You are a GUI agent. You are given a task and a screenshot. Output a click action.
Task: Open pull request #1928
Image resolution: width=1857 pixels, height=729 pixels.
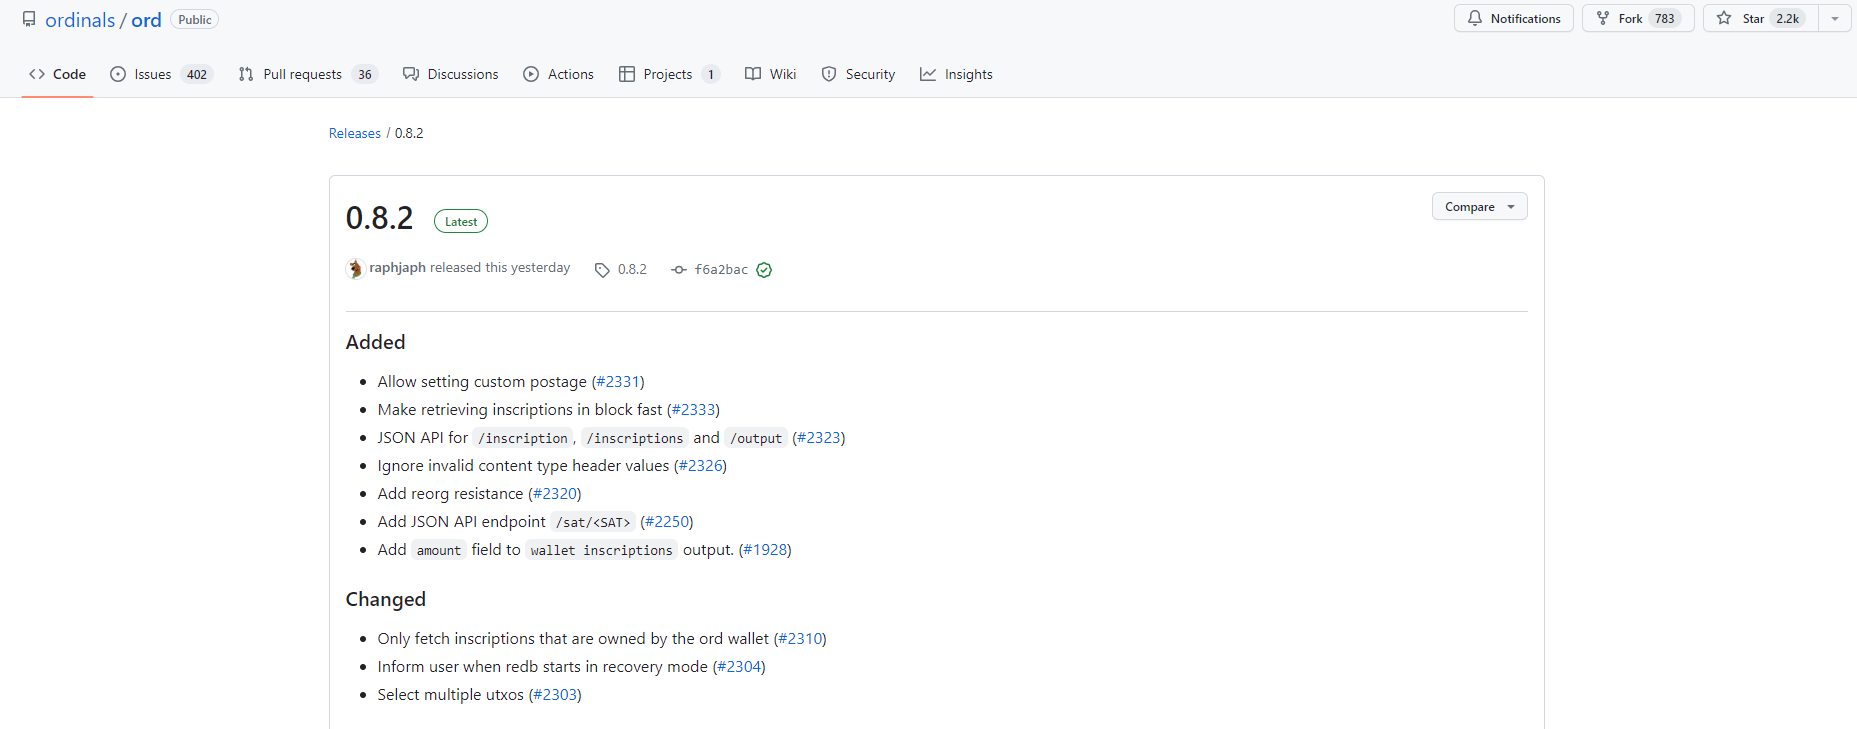tap(765, 550)
